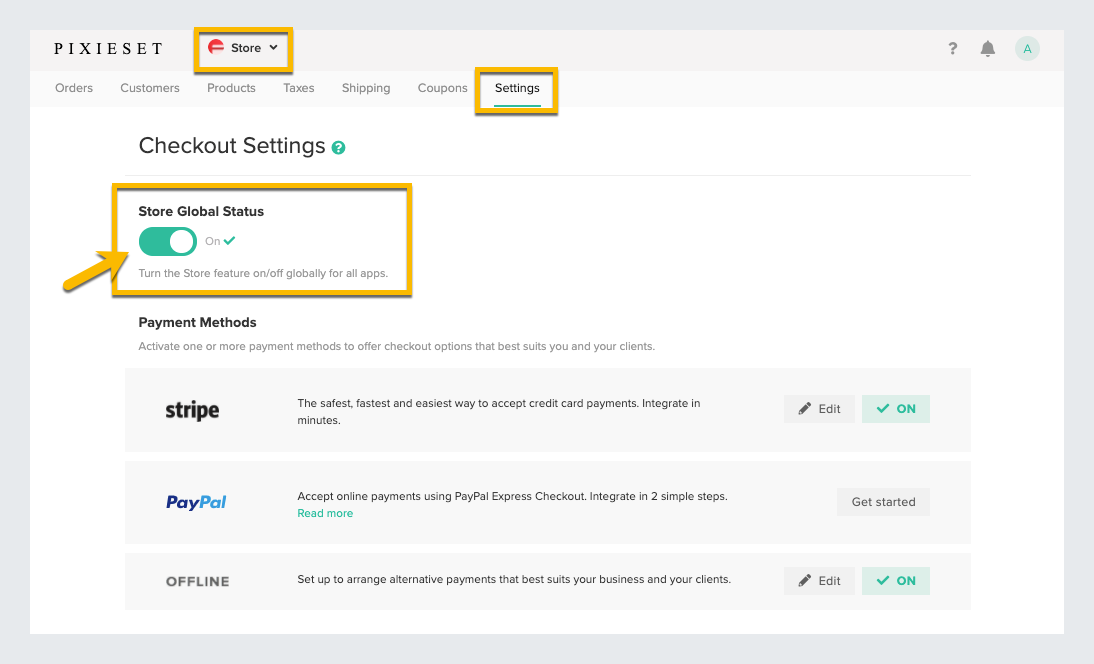Go to the Orders tab
The width and height of the screenshot is (1094, 664).
[74, 88]
